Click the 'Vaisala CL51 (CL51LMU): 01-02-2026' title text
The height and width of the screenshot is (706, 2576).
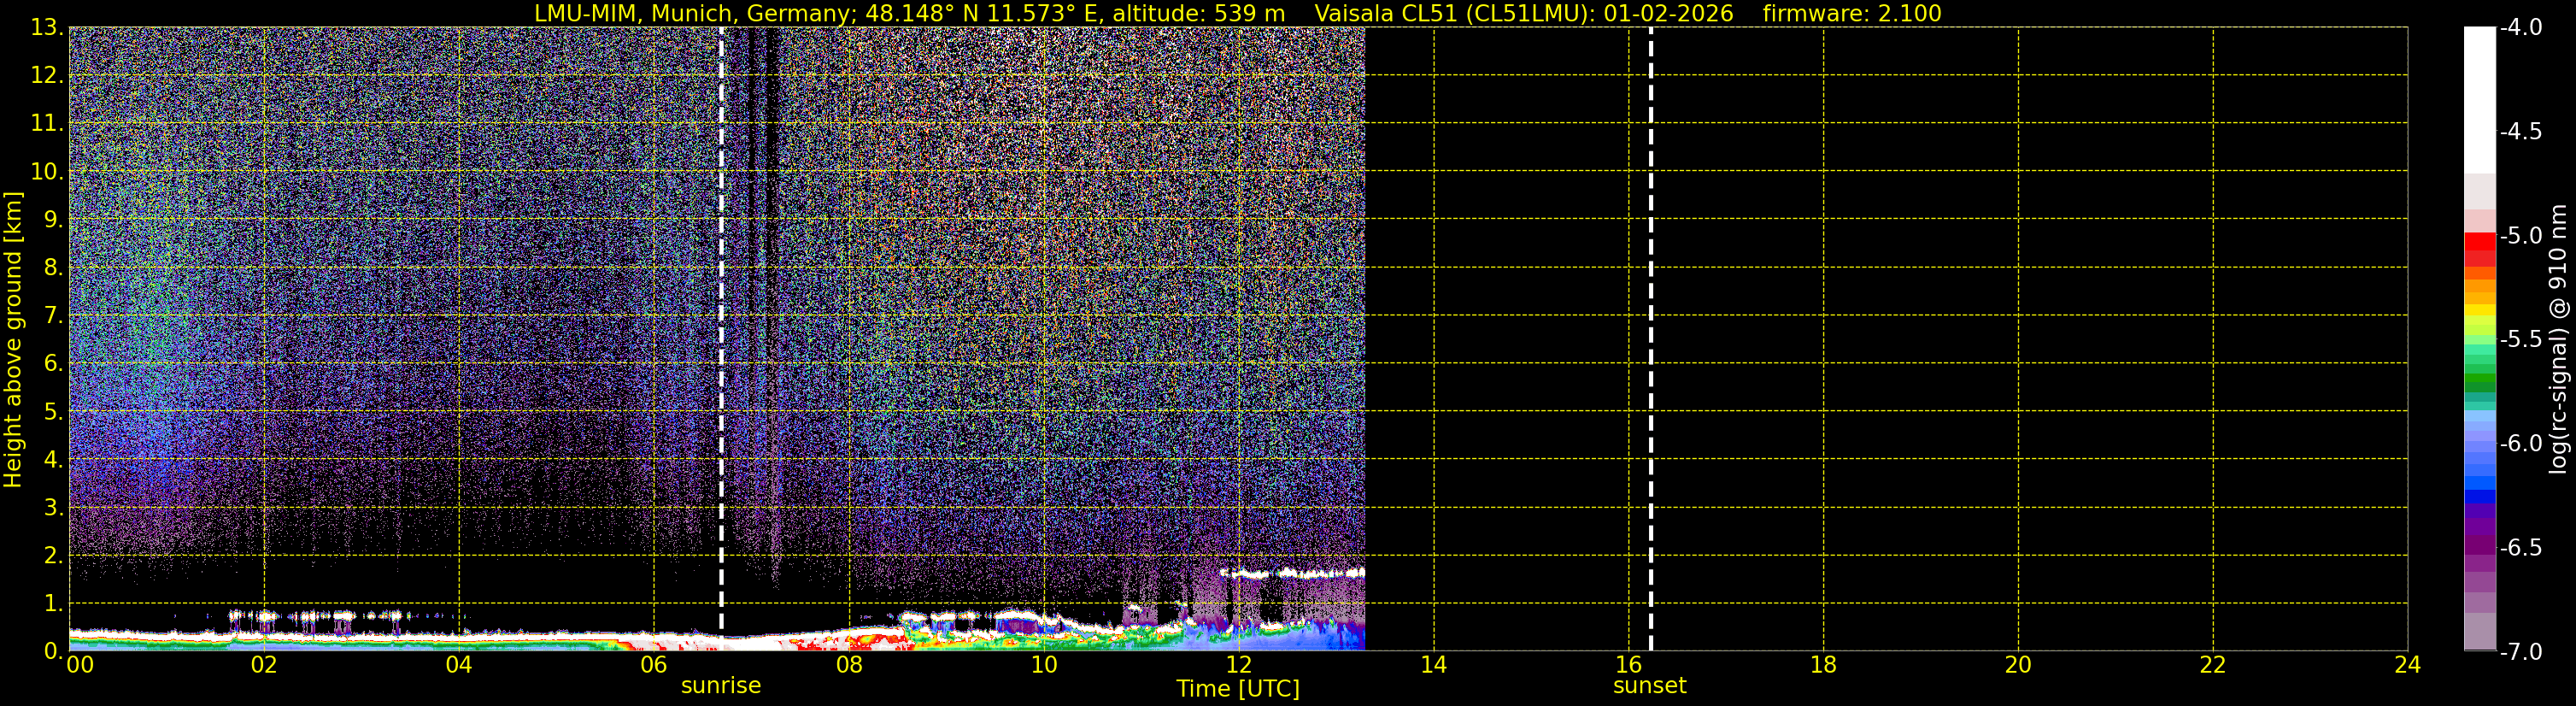[1524, 14]
